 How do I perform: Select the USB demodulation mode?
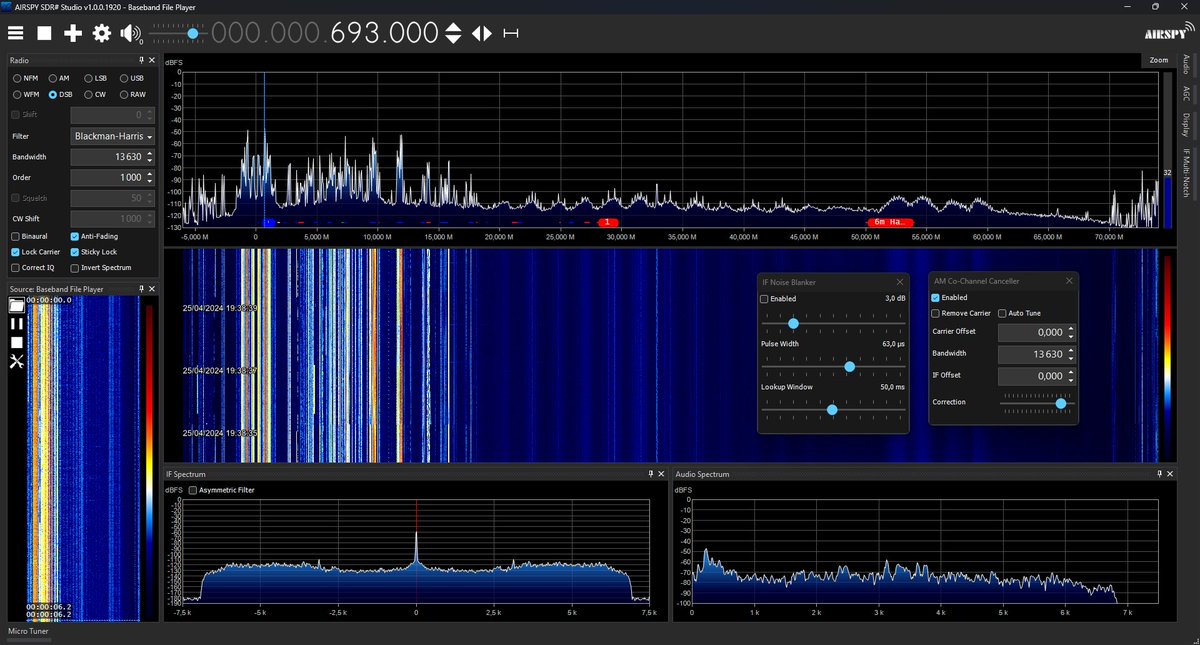(x=132, y=78)
